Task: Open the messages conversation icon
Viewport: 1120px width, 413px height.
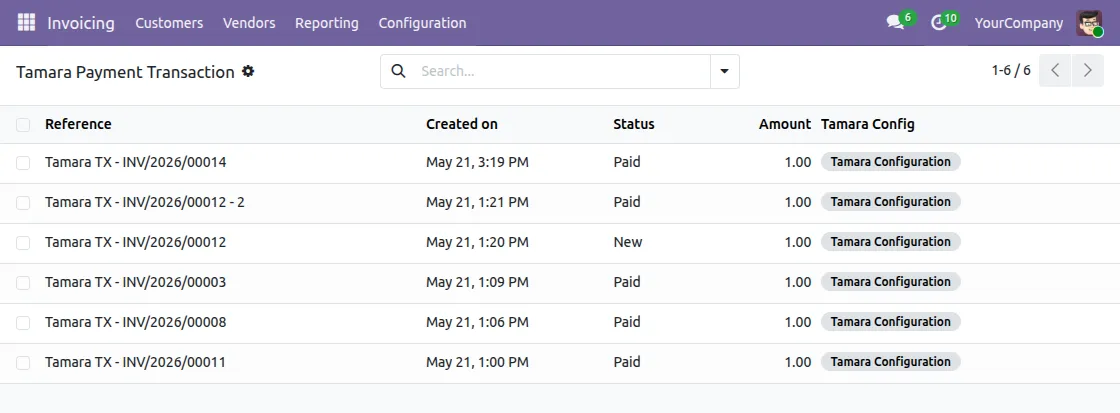Action: [x=895, y=23]
